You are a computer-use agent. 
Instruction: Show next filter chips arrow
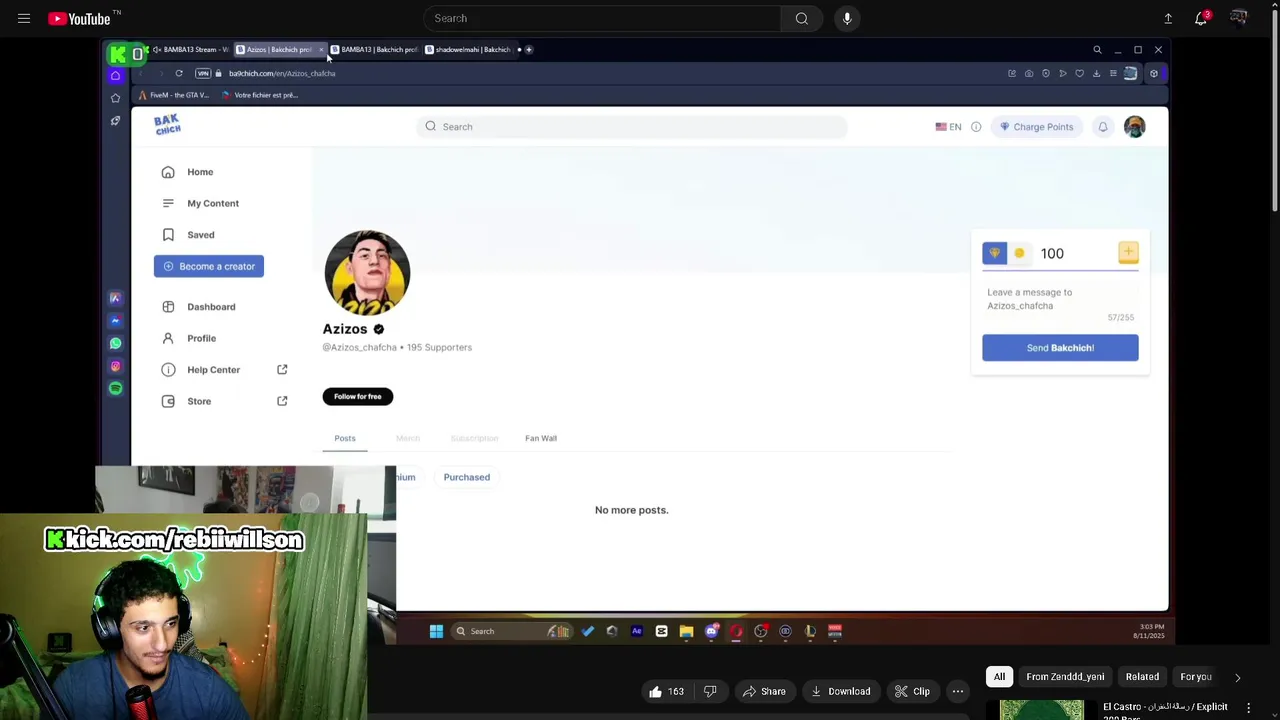1237,677
